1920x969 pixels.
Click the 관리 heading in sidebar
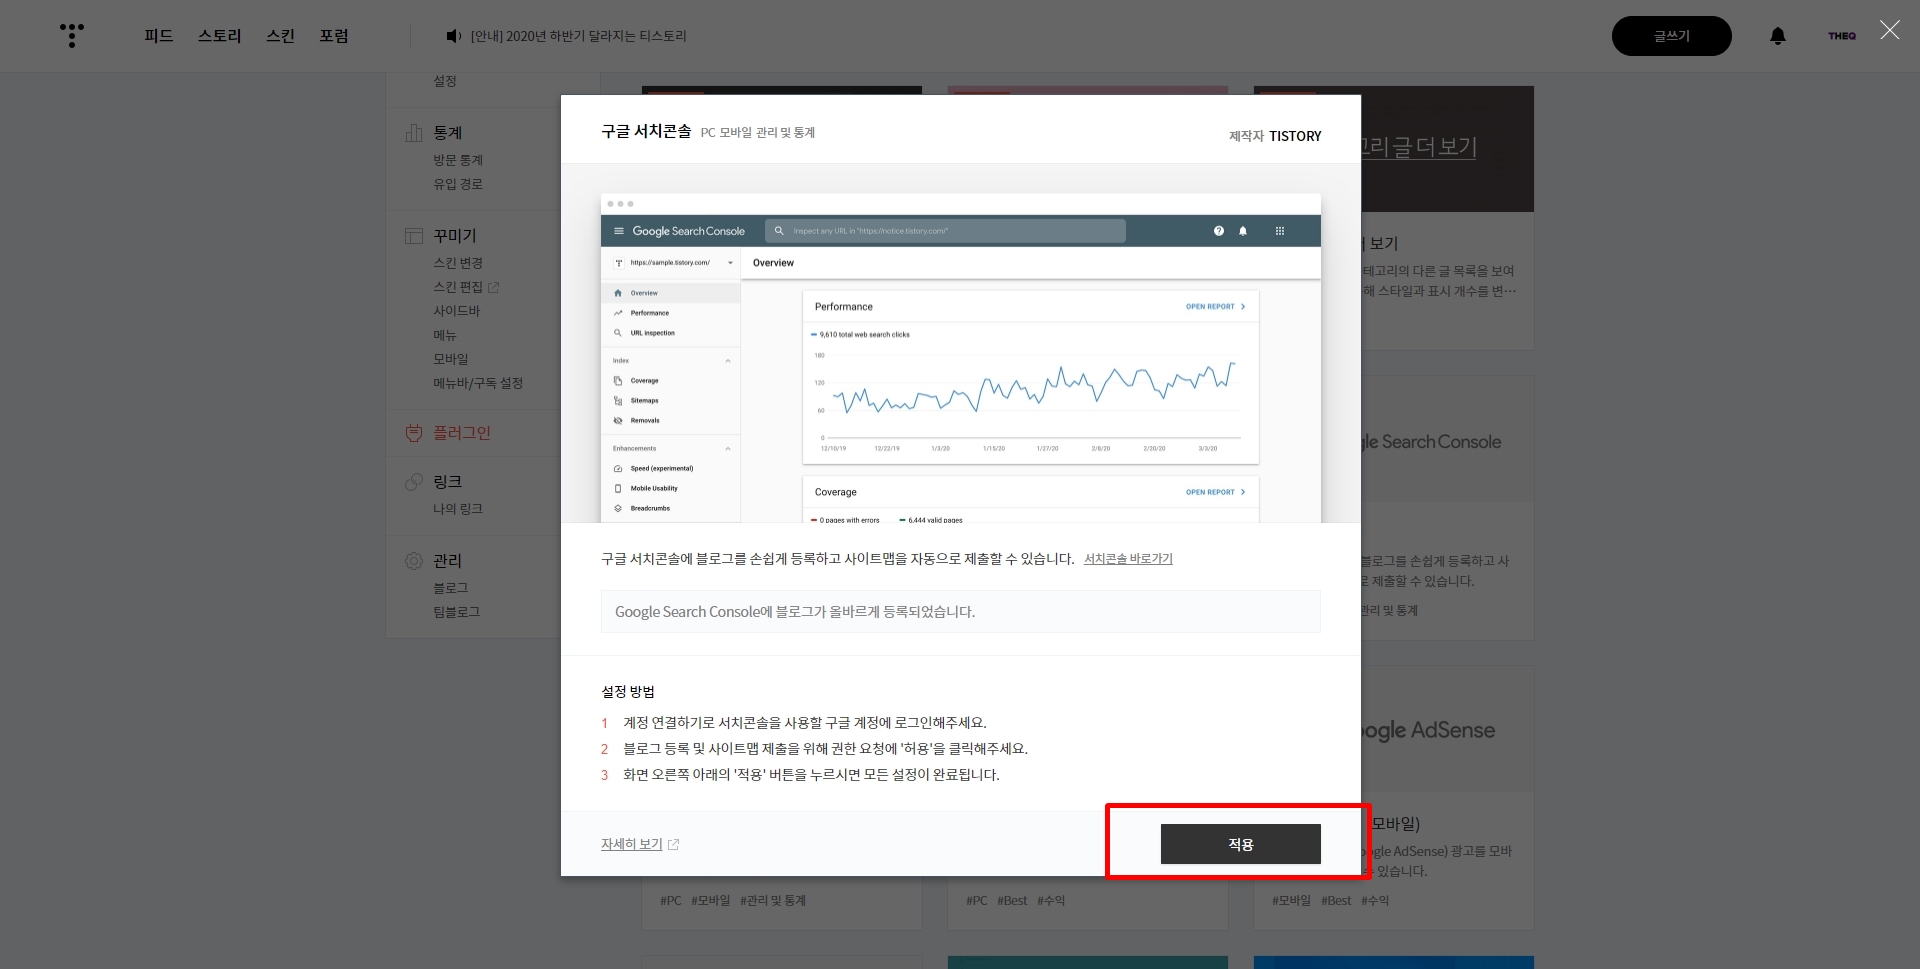448,561
